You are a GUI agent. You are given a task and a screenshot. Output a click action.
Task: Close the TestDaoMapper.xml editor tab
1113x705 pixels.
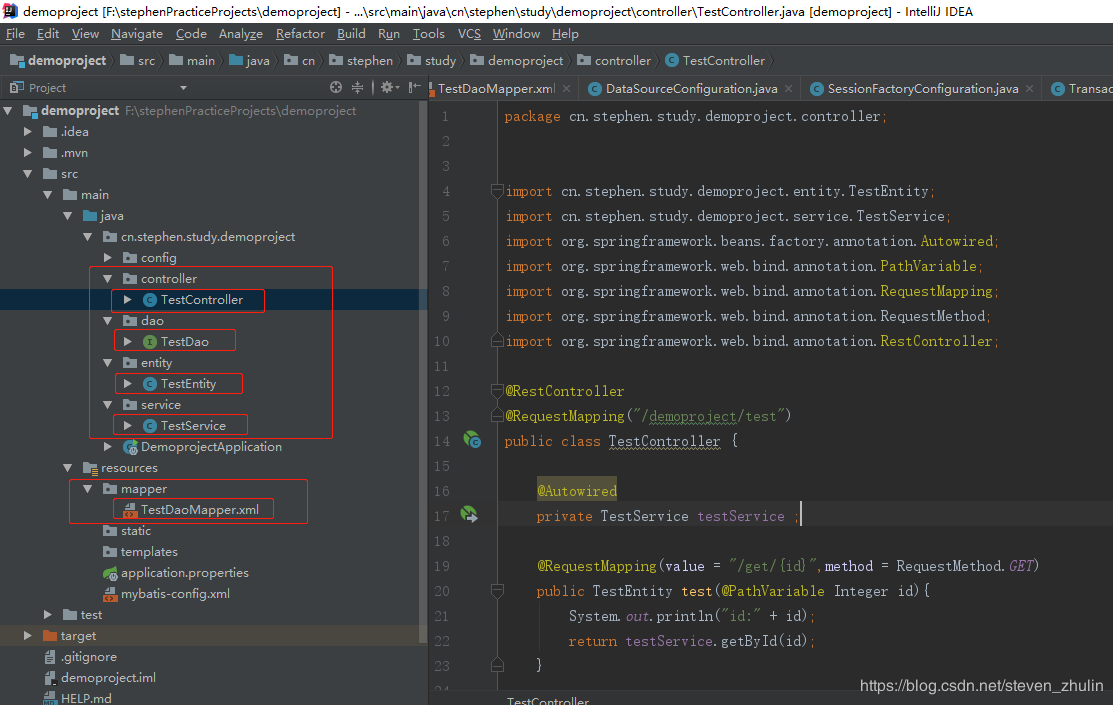565,87
